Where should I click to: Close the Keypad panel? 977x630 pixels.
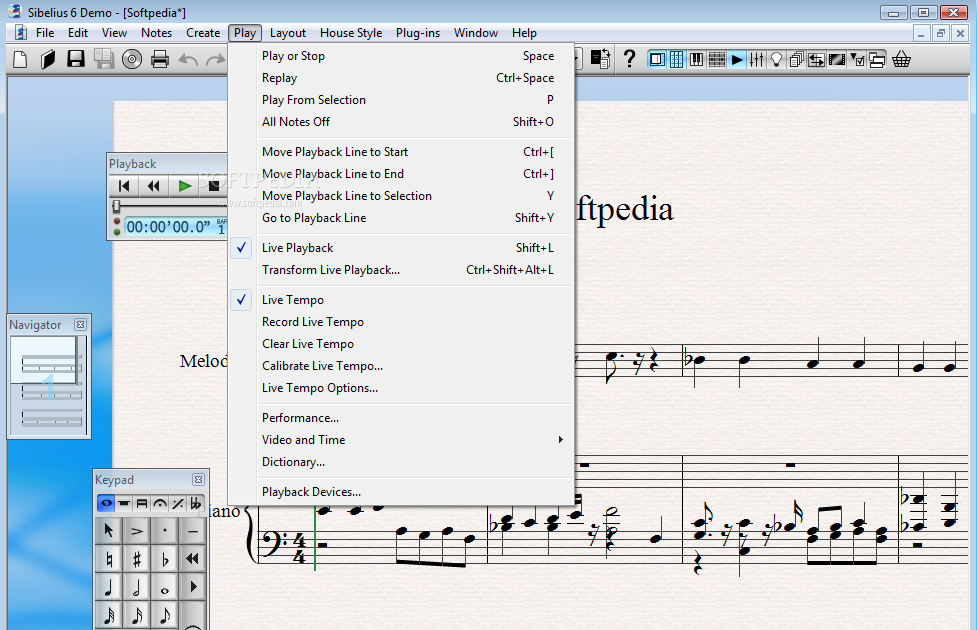pos(198,479)
